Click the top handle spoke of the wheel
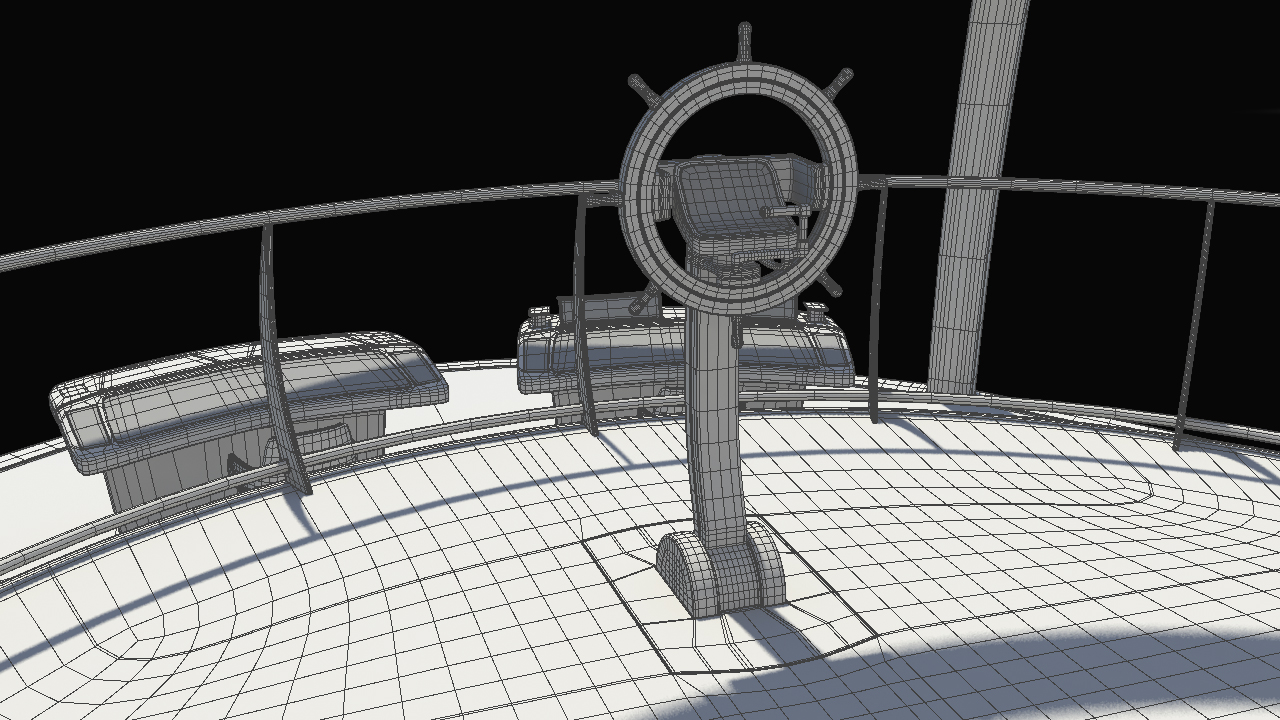Viewport: 1280px width, 720px height. [x=745, y=43]
